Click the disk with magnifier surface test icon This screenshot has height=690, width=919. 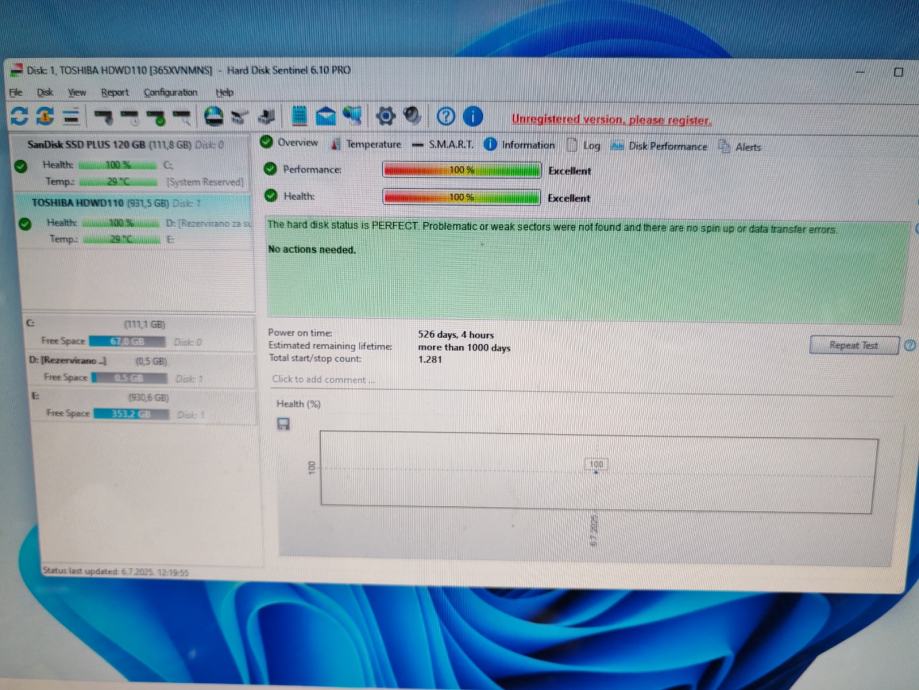182,117
